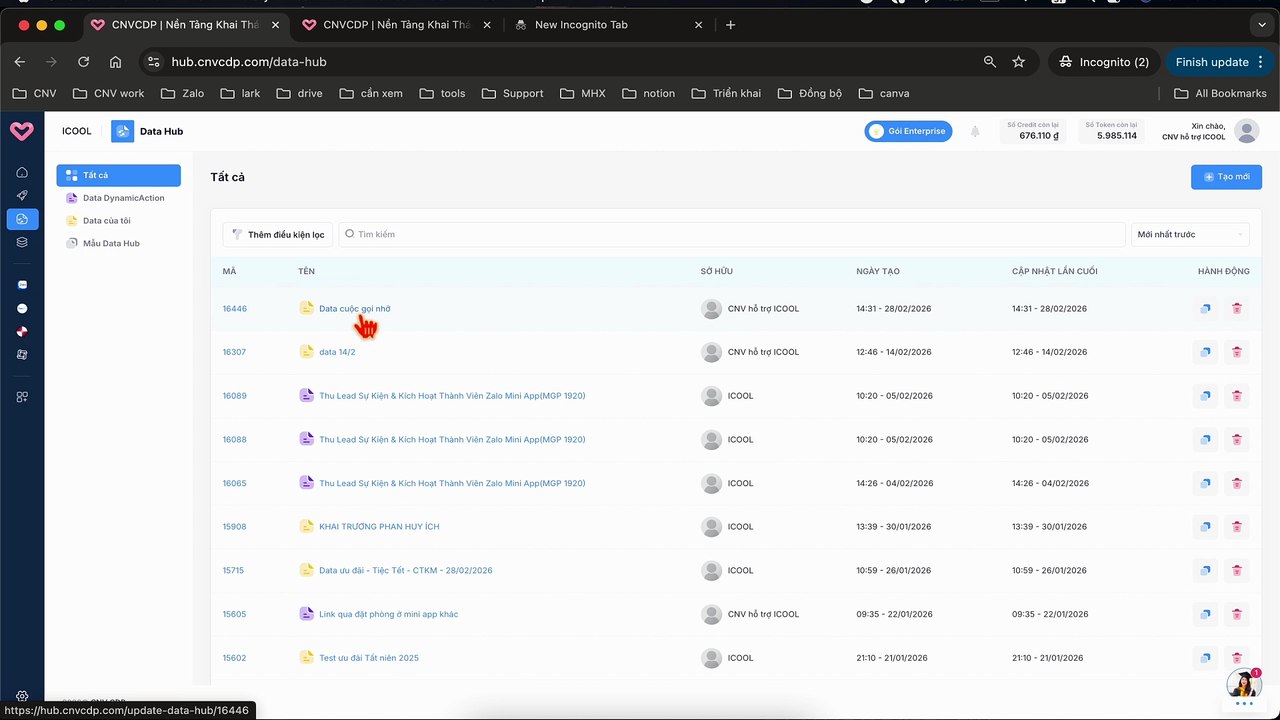Open the Mới nhất trước sort dropdown
The width and height of the screenshot is (1280, 720).
coord(1190,234)
